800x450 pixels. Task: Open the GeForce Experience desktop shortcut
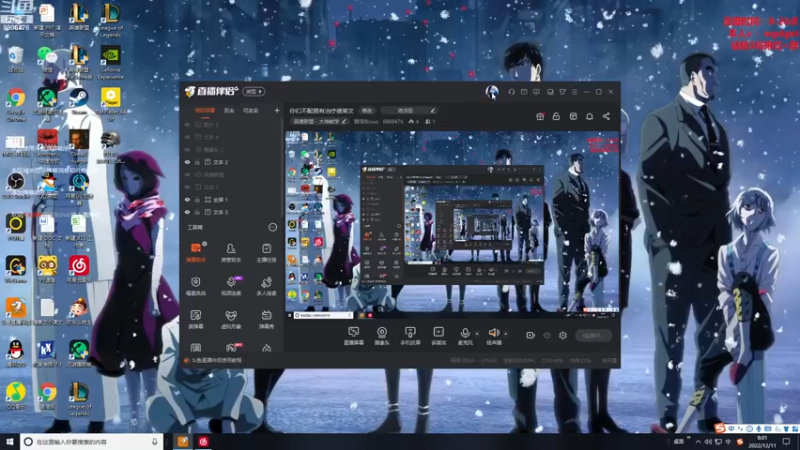(111, 63)
